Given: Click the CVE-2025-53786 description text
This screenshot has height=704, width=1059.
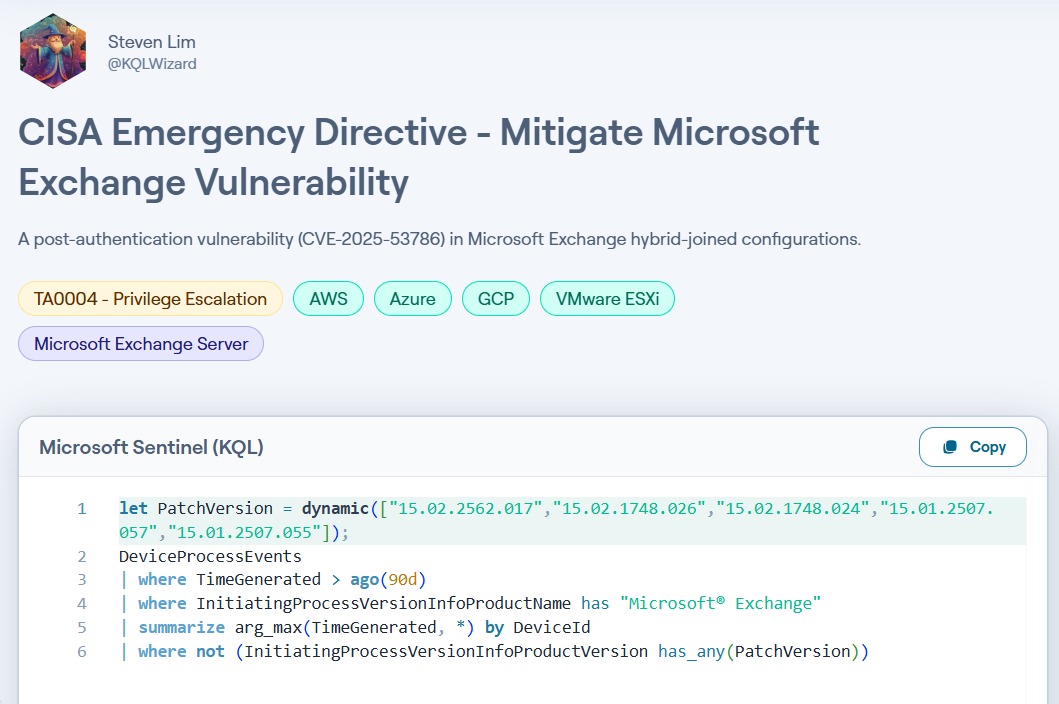Looking at the screenshot, I should pyautogui.click(x=439, y=239).
